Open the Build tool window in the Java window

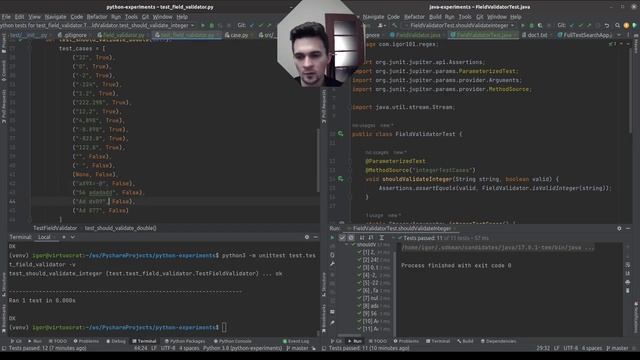(465, 341)
